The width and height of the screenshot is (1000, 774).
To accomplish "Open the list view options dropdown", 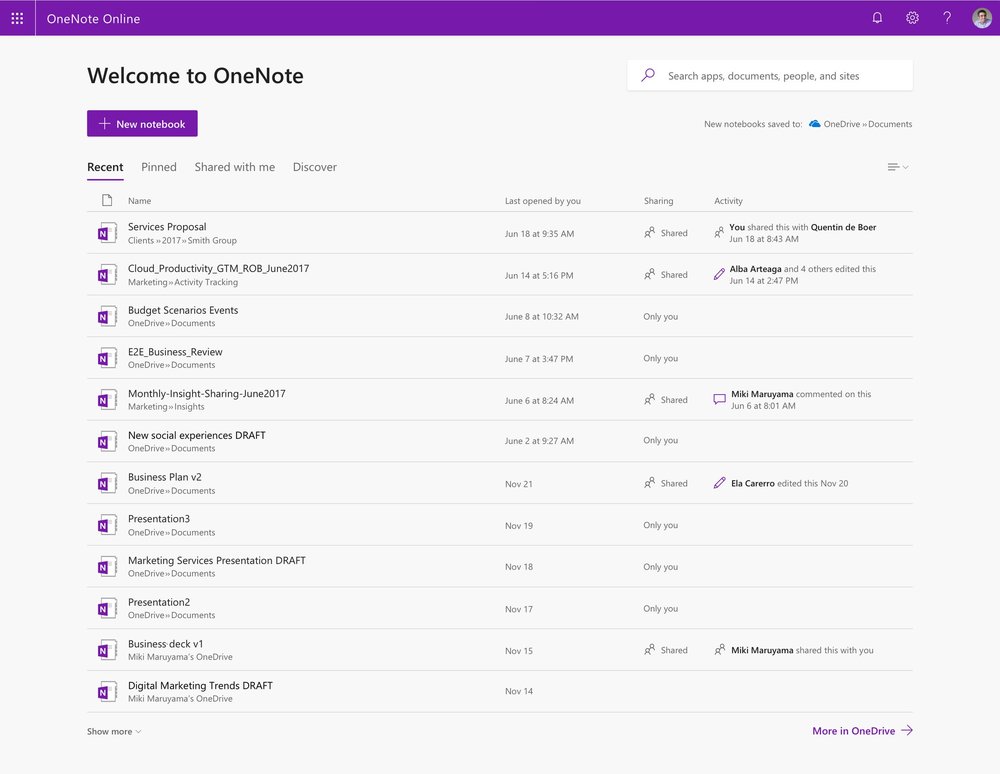I will 897,167.
